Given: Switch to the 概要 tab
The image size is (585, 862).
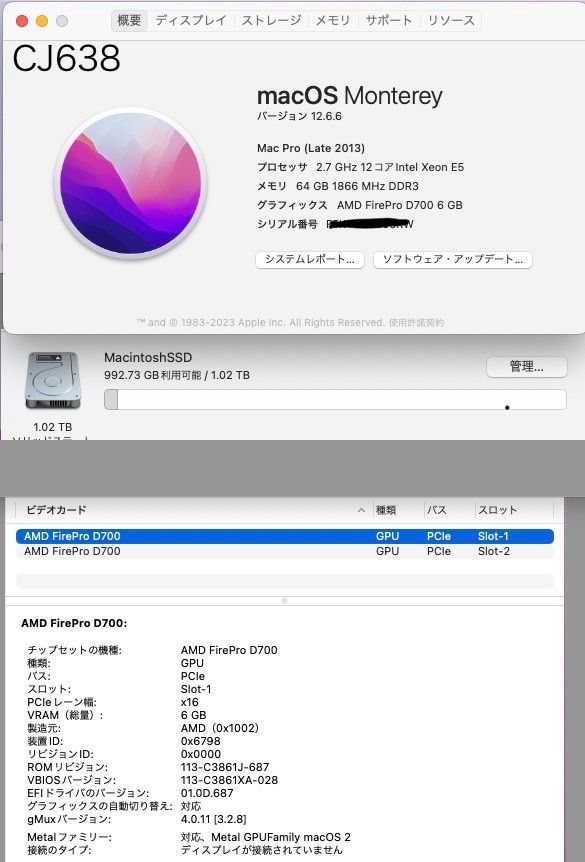Looking at the screenshot, I should [129, 20].
